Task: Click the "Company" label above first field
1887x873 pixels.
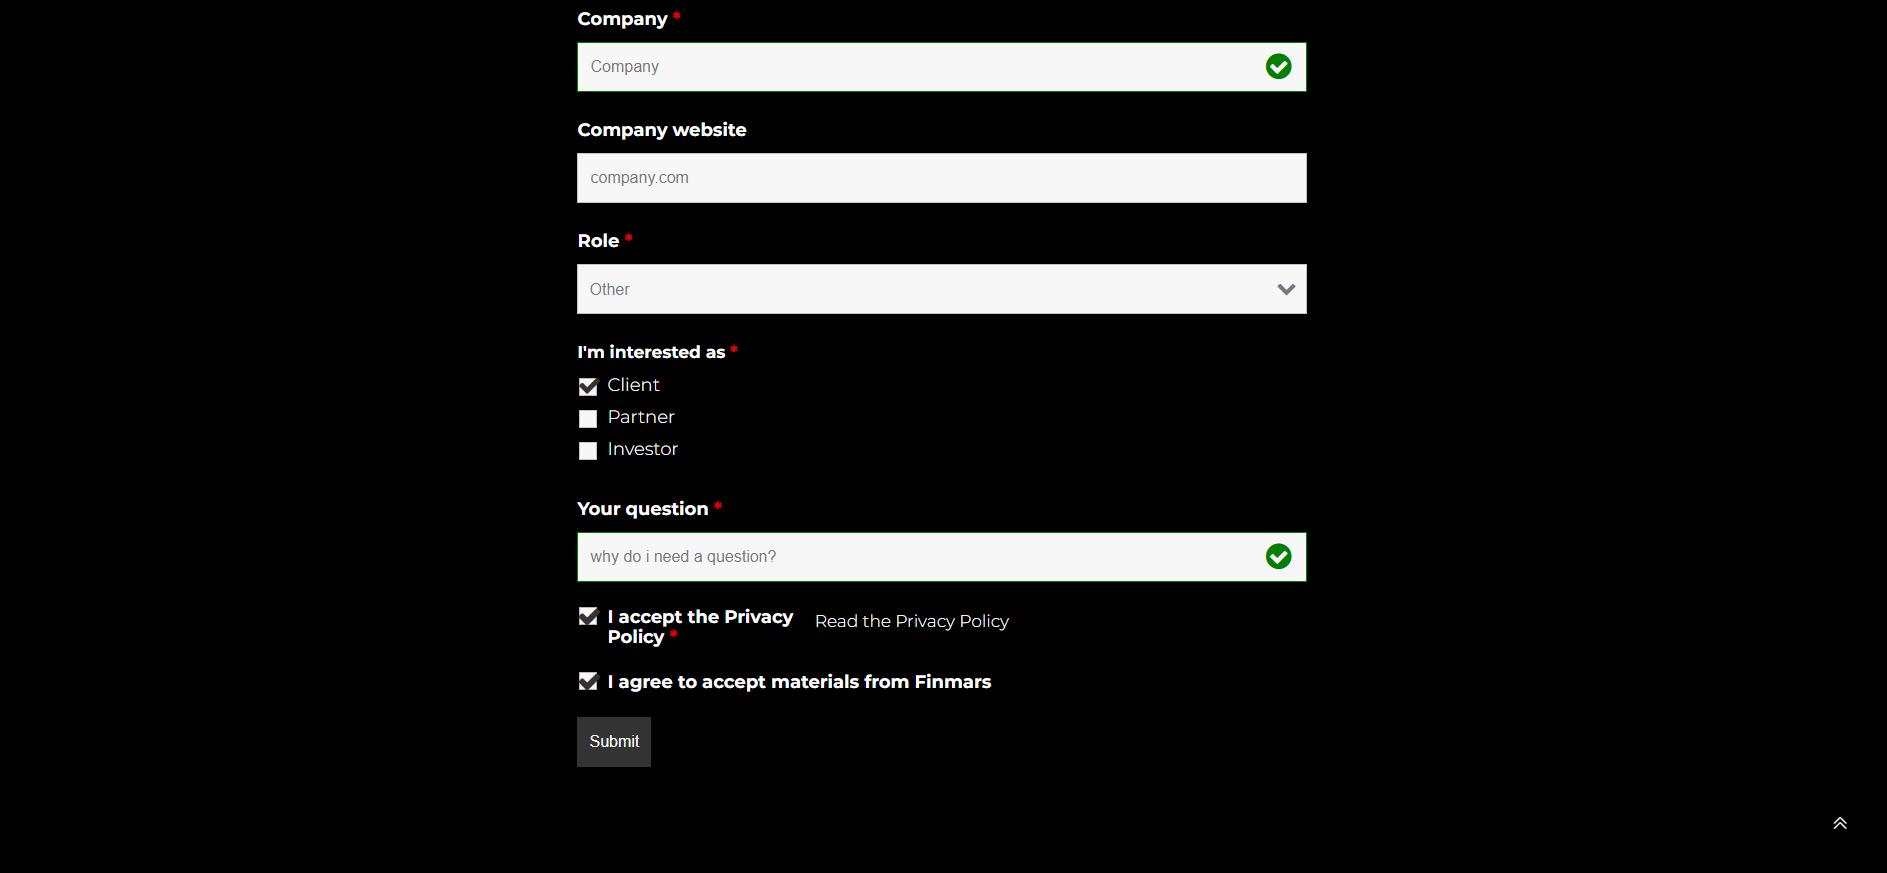Action: tap(622, 19)
